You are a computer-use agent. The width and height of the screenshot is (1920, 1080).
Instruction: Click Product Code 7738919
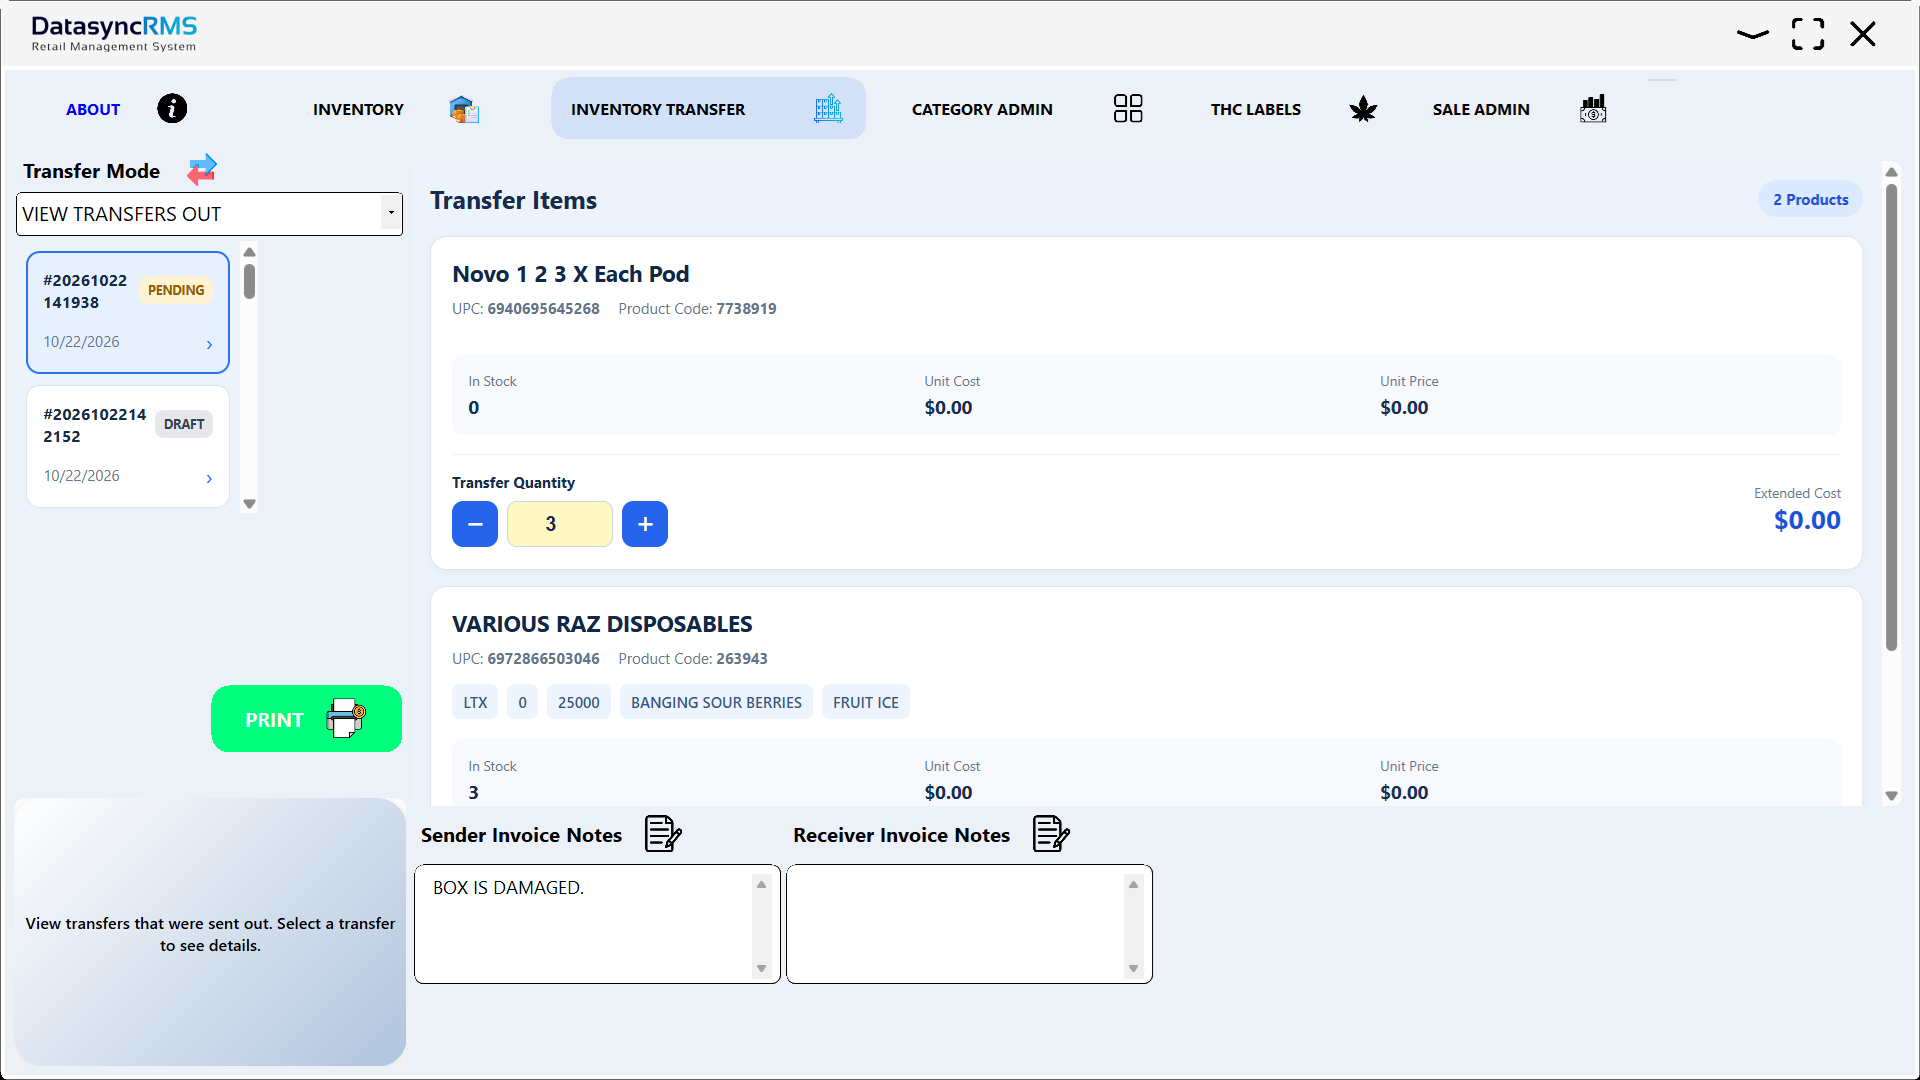point(697,308)
